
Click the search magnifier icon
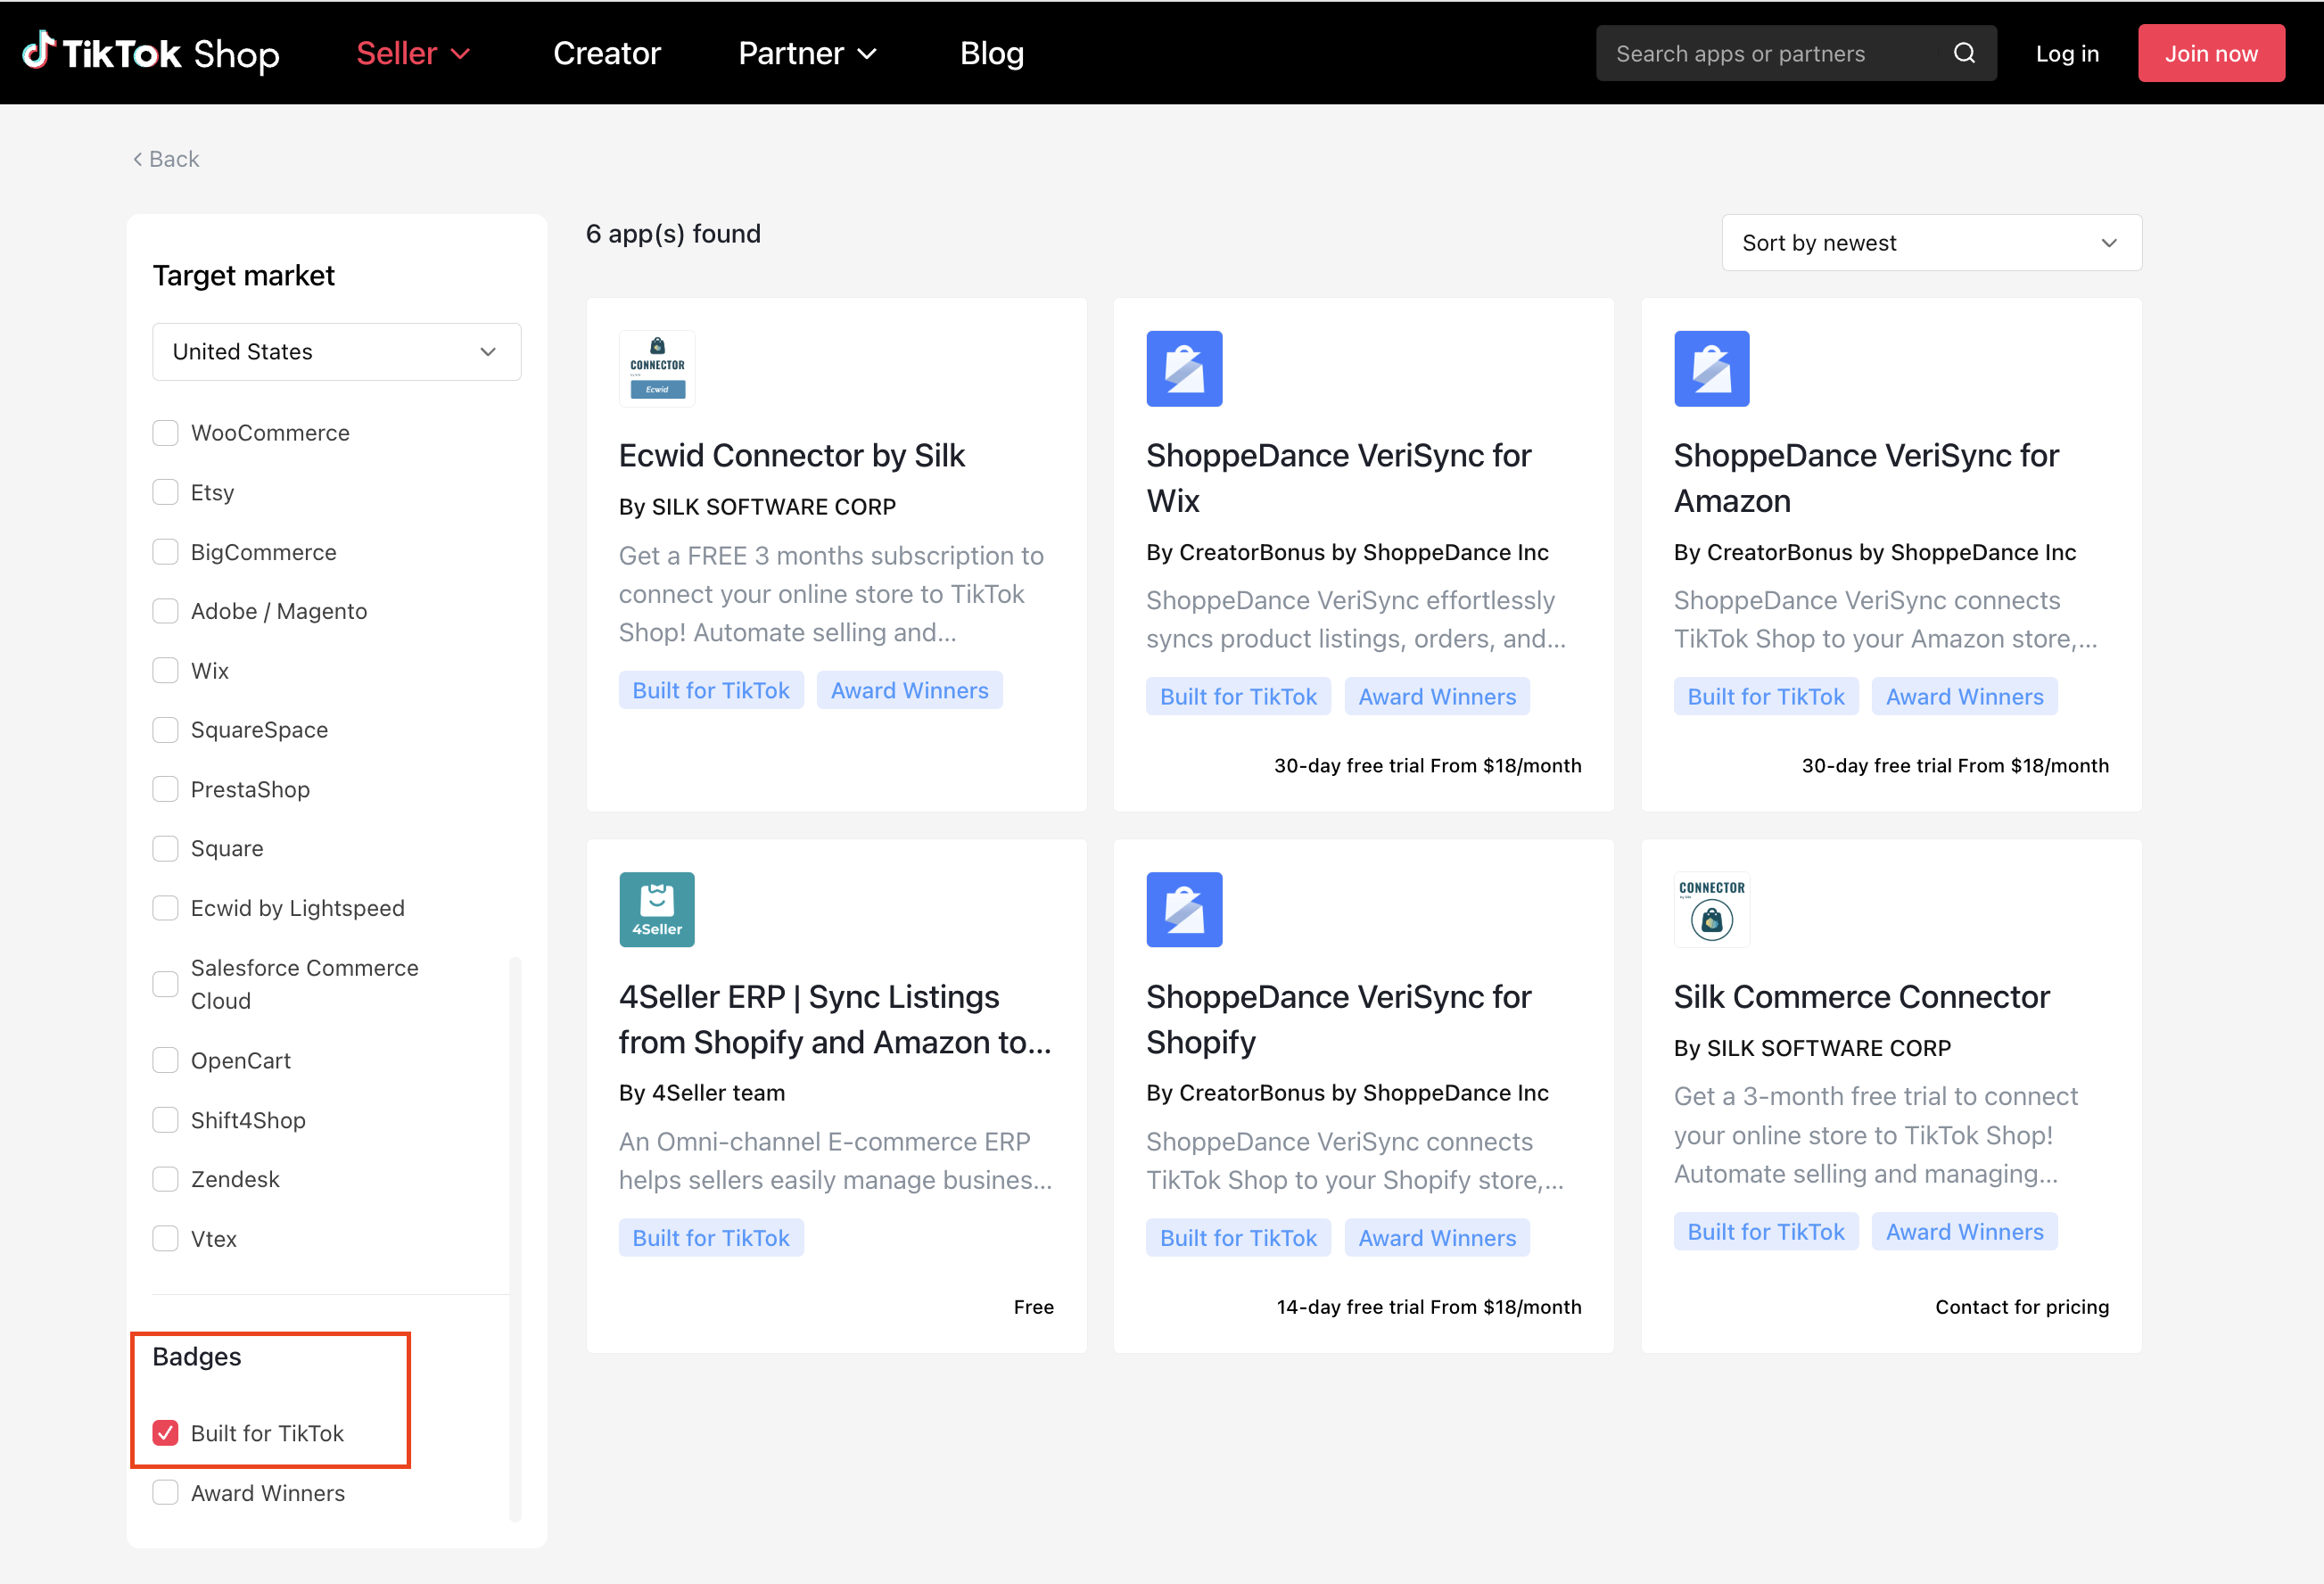pyautogui.click(x=1963, y=53)
